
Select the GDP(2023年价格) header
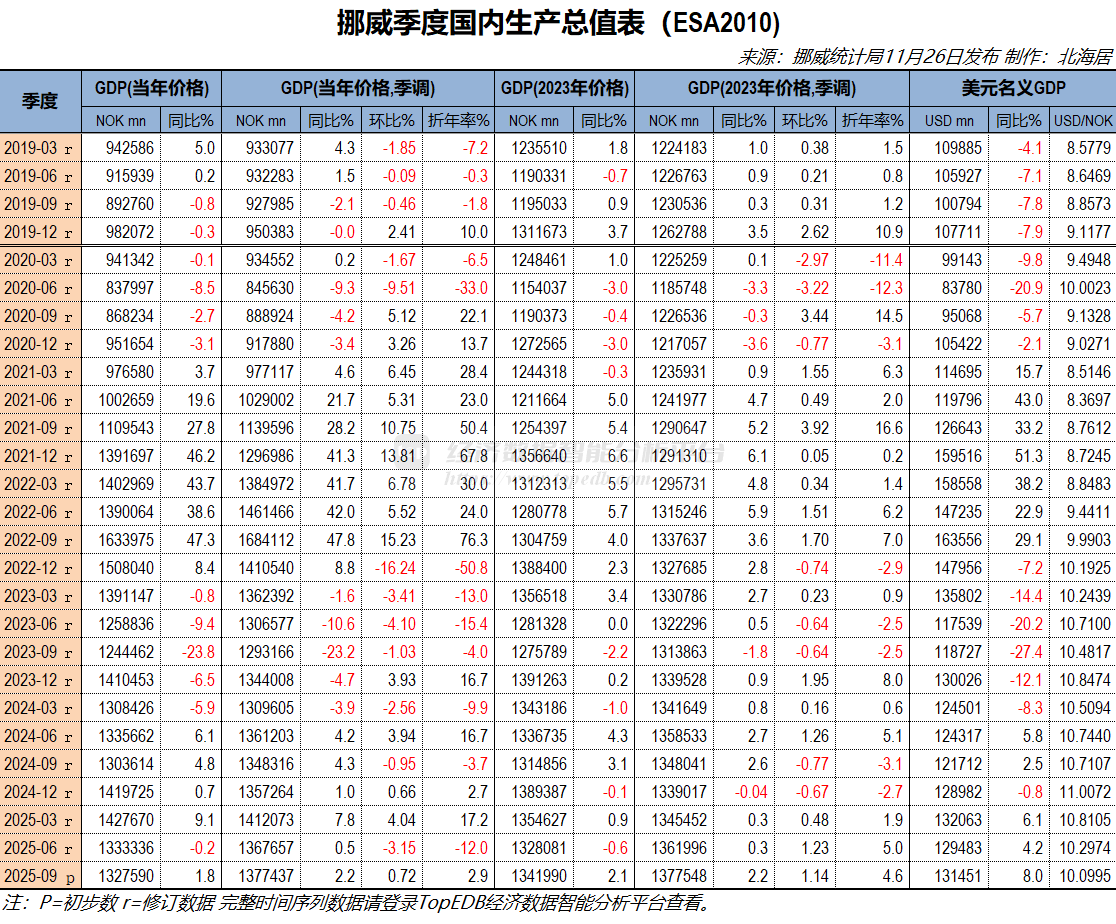pyautogui.click(x=566, y=88)
